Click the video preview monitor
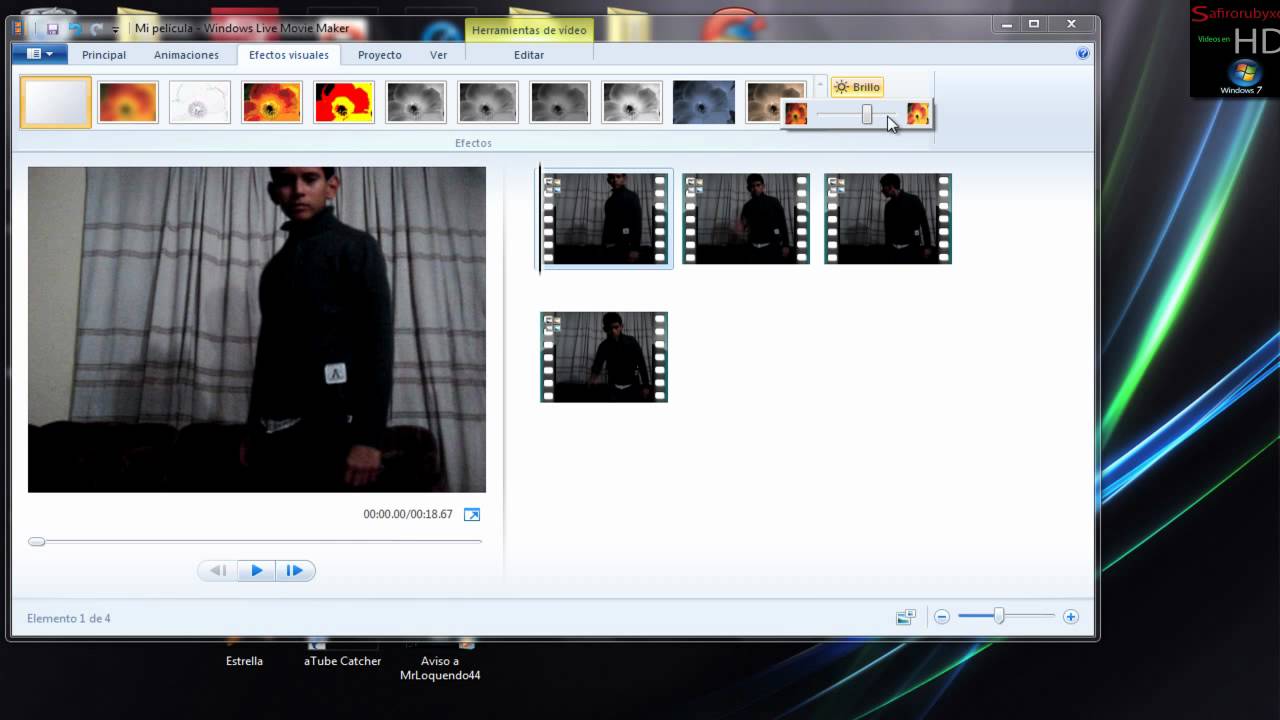1280x720 pixels. pyautogui.click(x=257, y=329)
